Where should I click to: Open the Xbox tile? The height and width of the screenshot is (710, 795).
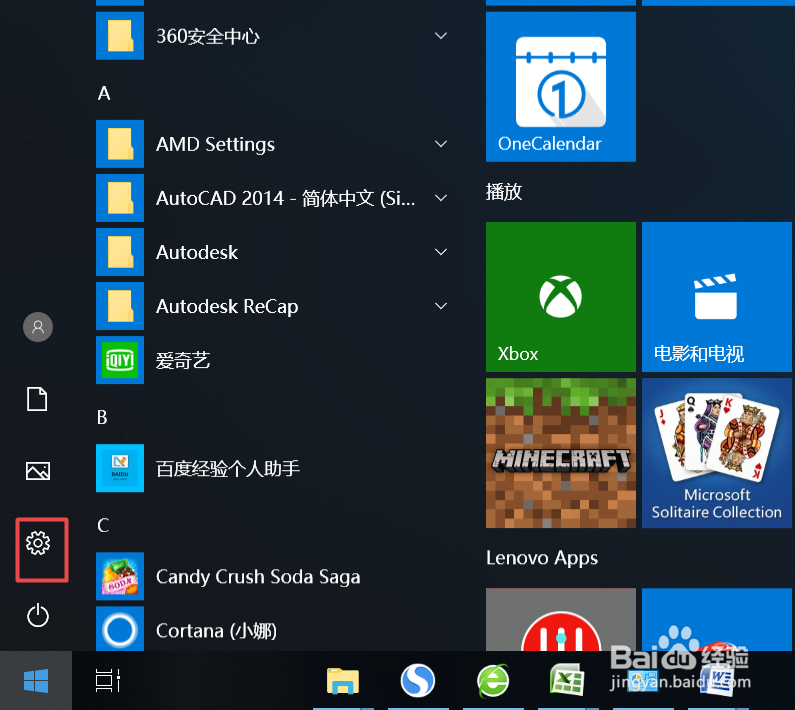pyautogui.click(x=561, y=297)
